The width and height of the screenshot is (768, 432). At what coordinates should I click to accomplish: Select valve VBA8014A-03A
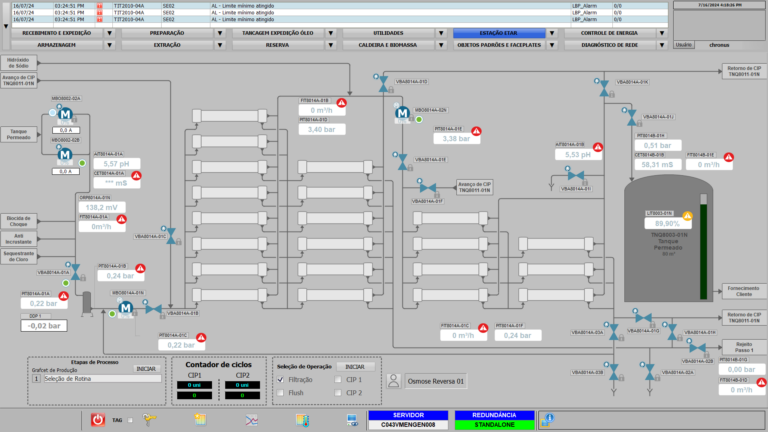pos(614,332)
